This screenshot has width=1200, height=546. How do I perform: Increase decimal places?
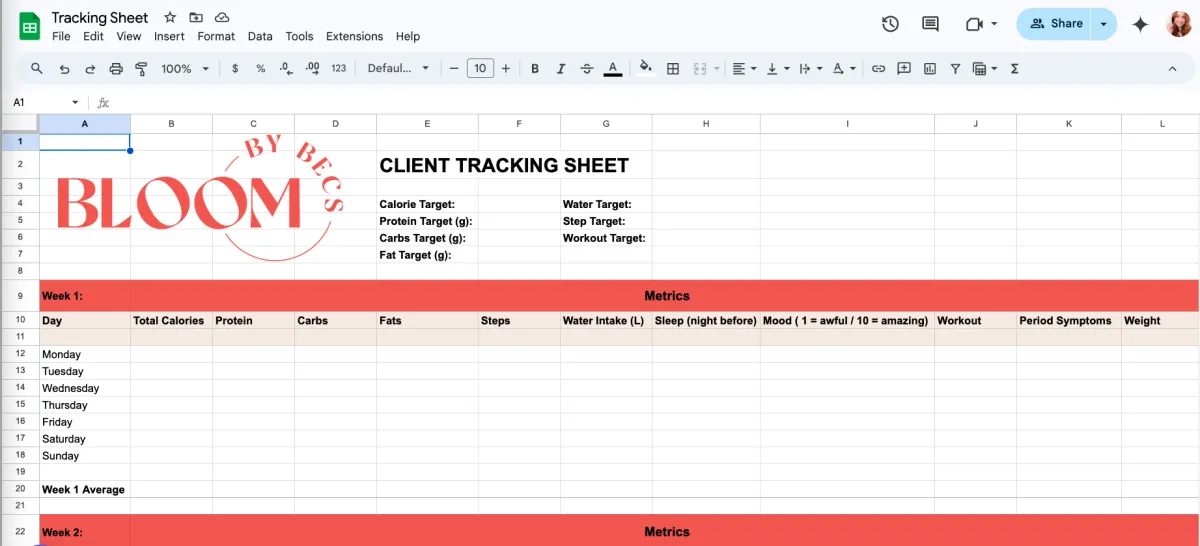pos(312,69)
